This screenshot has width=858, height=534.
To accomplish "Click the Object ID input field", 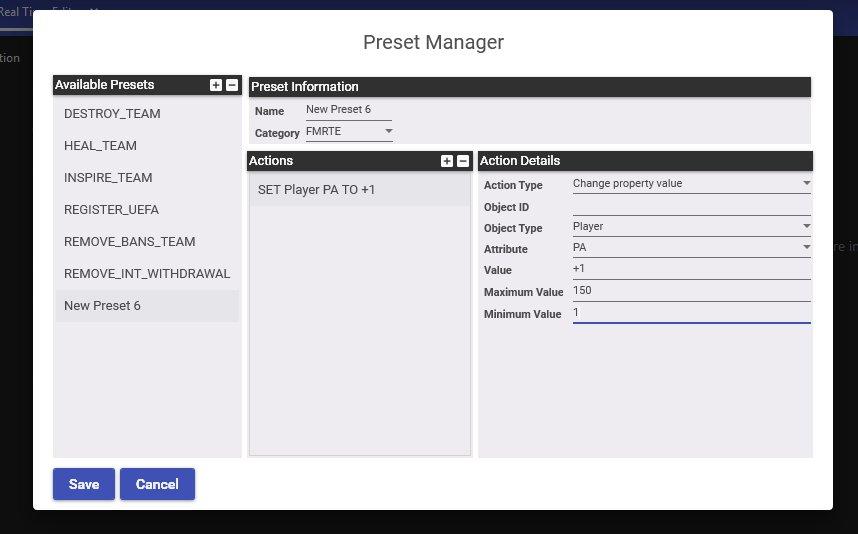I will (x=690, y=206).
